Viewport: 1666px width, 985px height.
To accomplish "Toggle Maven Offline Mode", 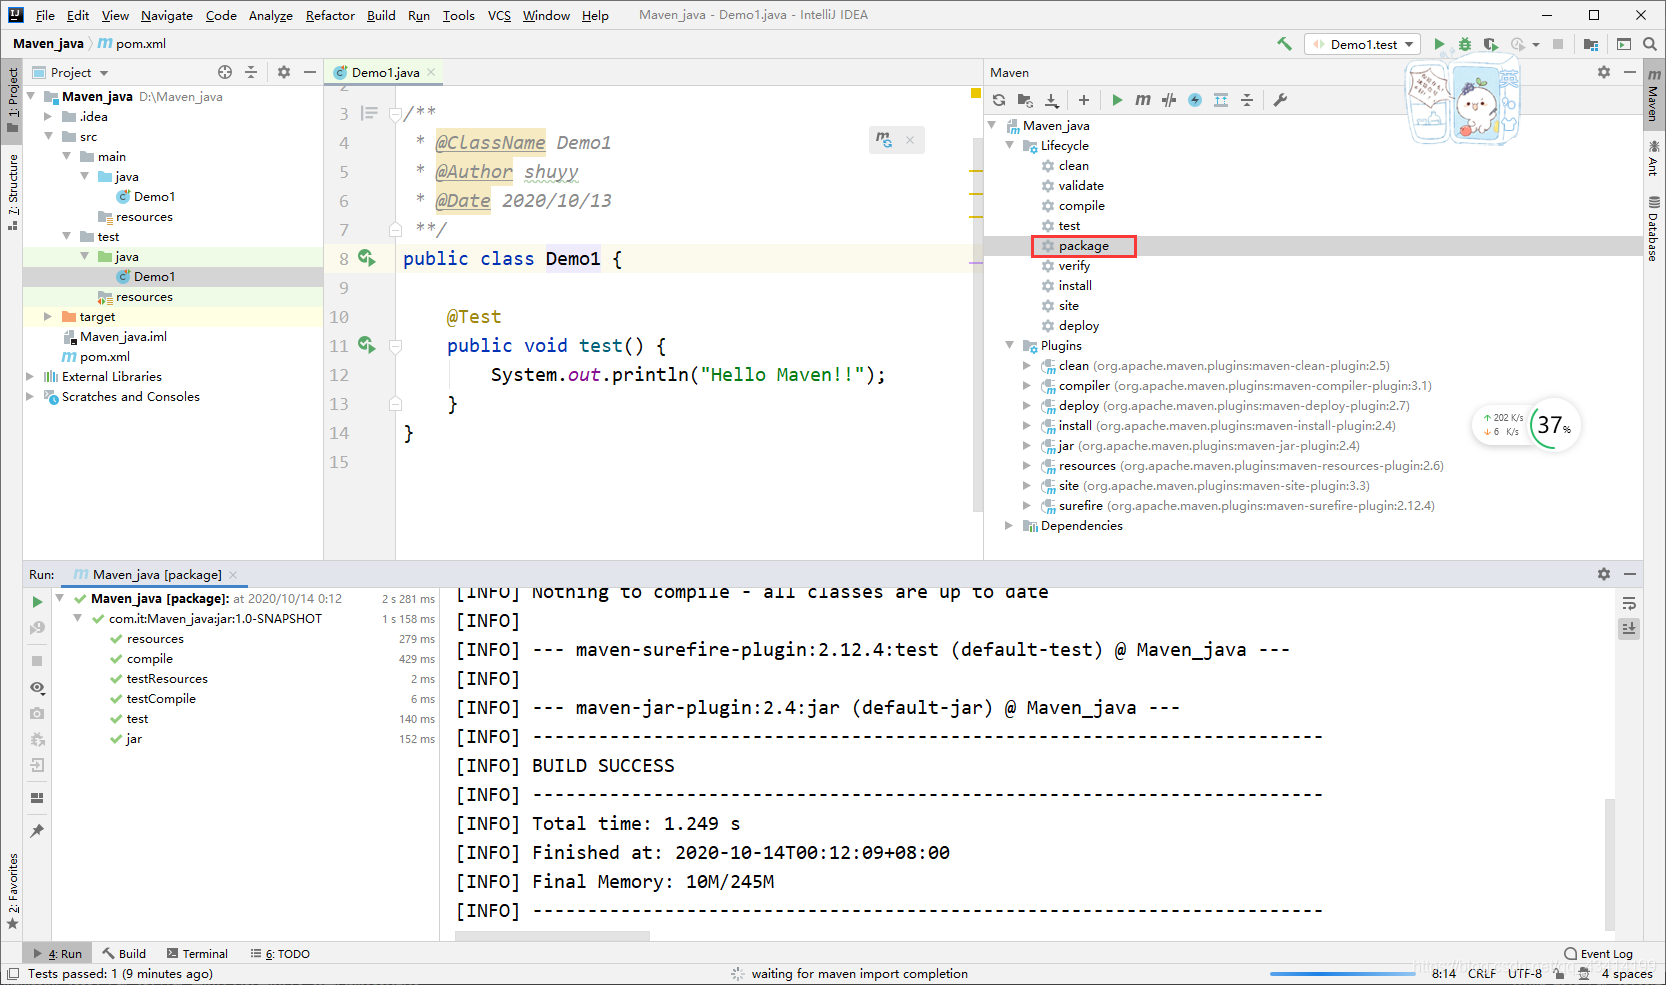I will tap(1169, 100).
